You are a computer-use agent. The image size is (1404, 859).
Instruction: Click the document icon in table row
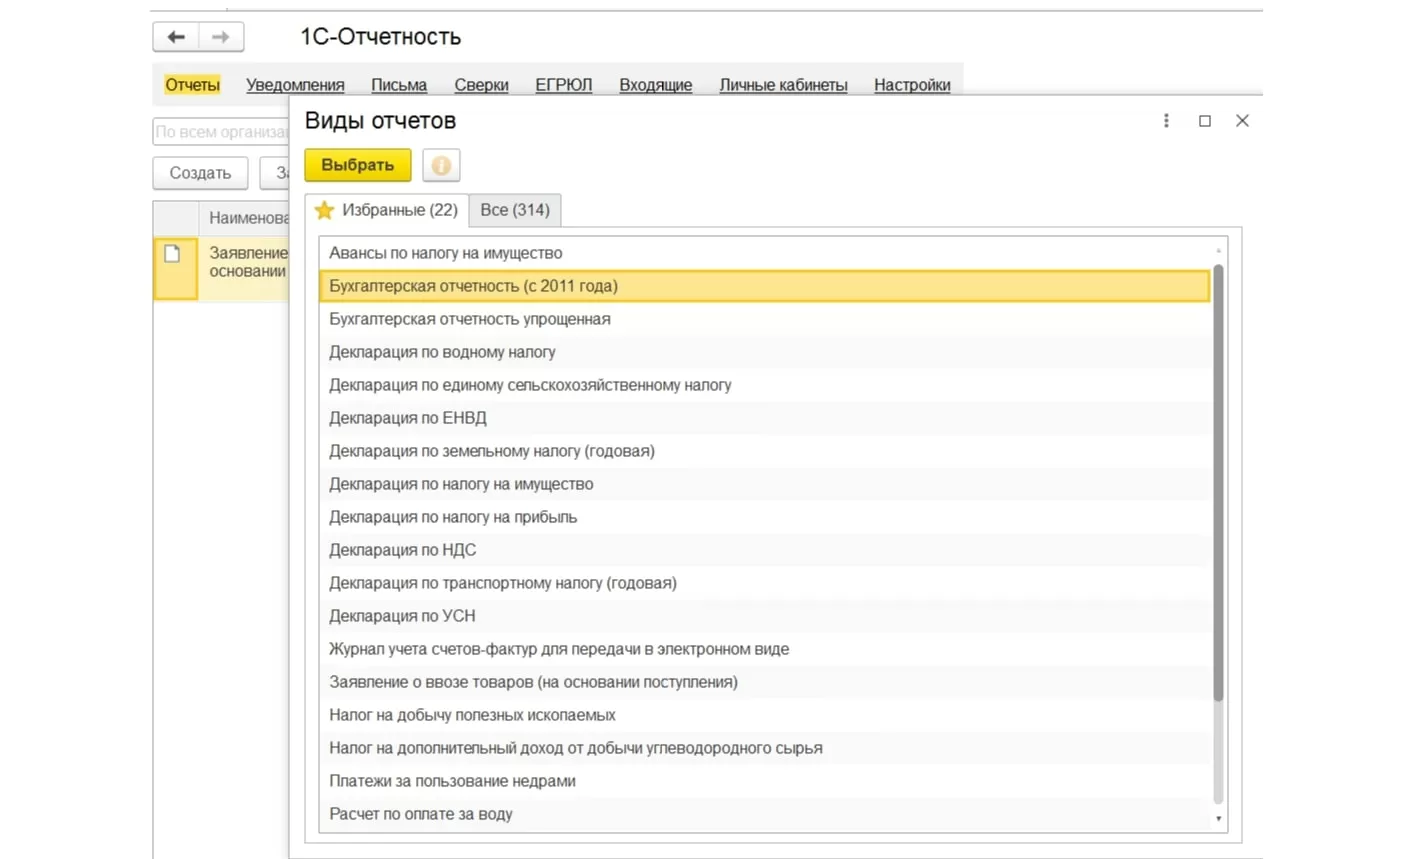(173, 254)
